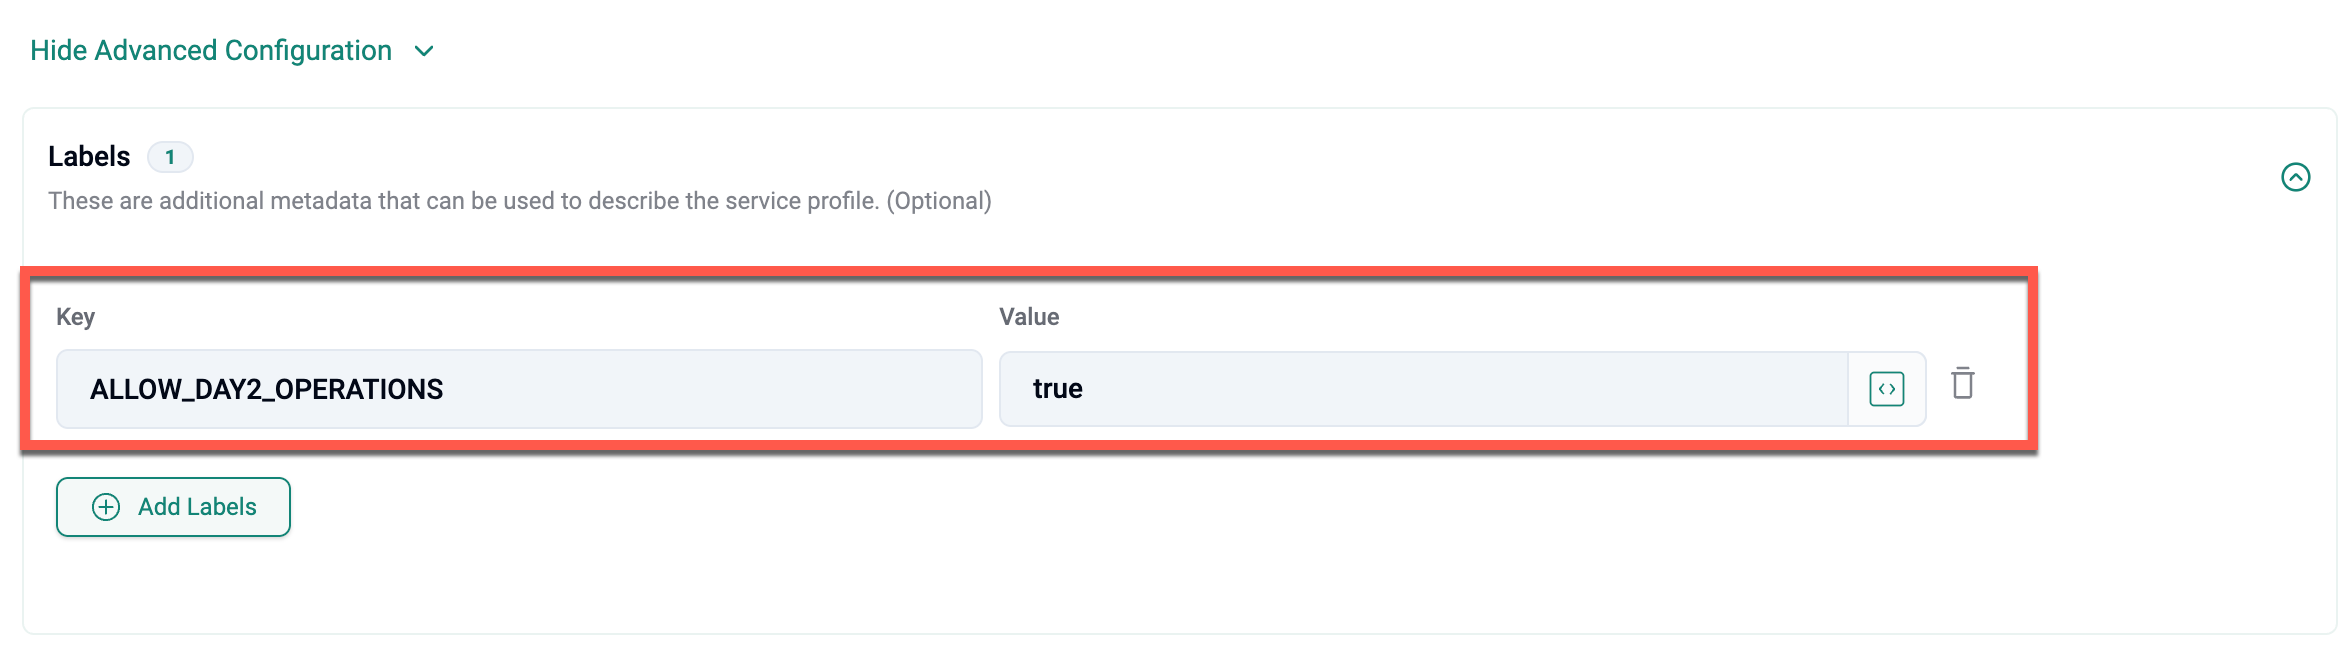Open the expression editor icon in Value field
Image resolution: width=2348 pixels, height=654 pixels.
coord(1886,389)
